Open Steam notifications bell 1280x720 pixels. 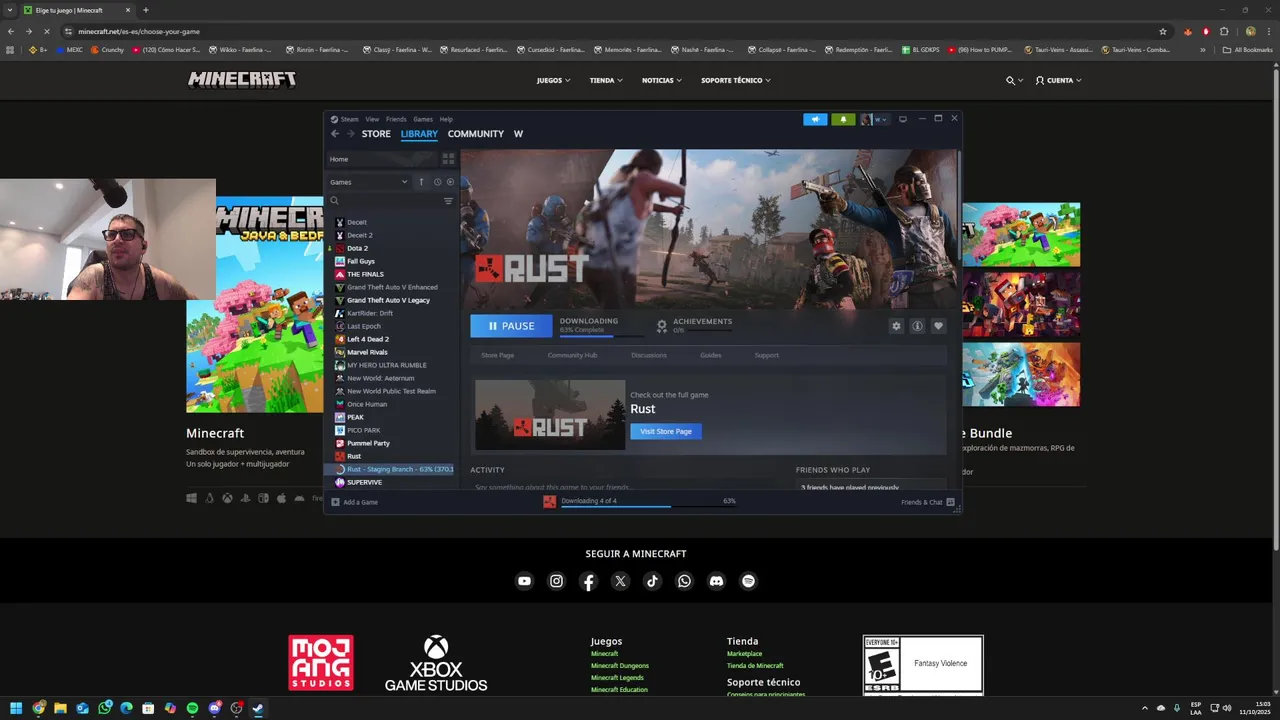(843, 119)
